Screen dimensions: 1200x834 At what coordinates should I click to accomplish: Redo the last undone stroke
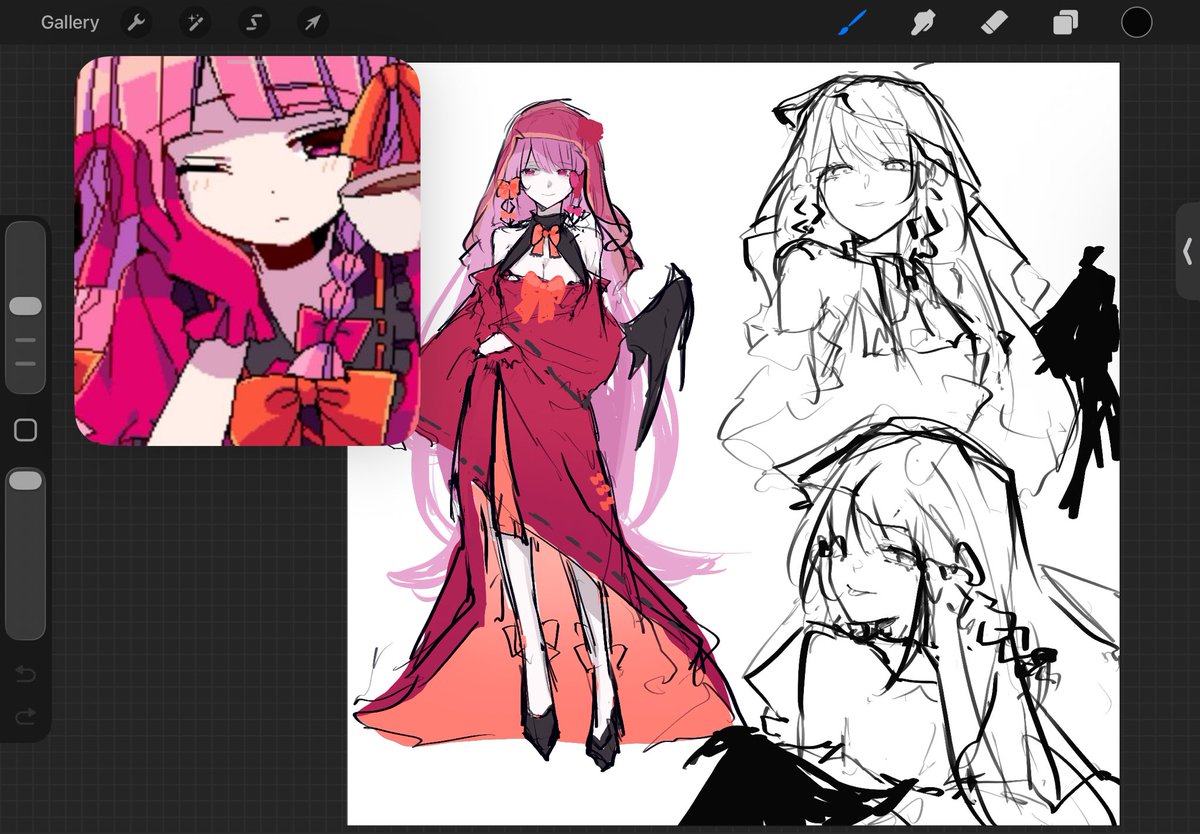pos(25,716)
